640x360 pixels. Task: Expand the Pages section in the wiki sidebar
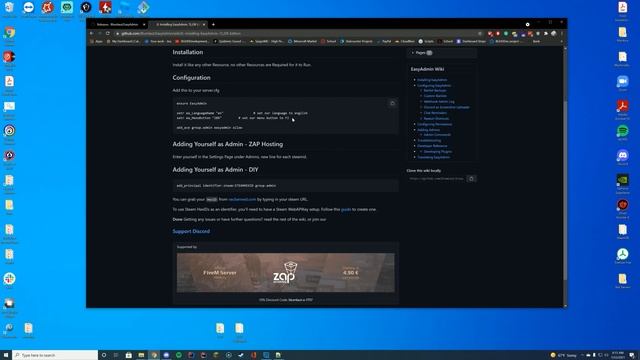tap(422, 53)
